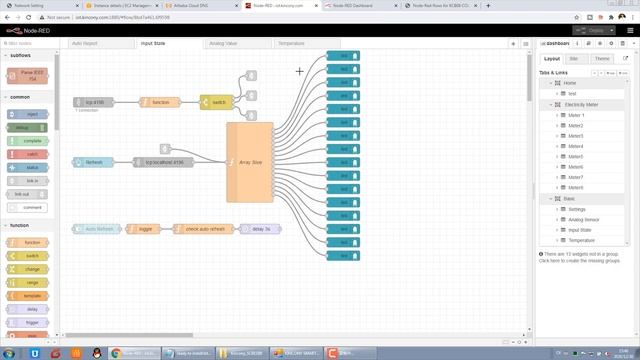Click the Chrome Node-RED taskbar button

[x=134, y=353]
